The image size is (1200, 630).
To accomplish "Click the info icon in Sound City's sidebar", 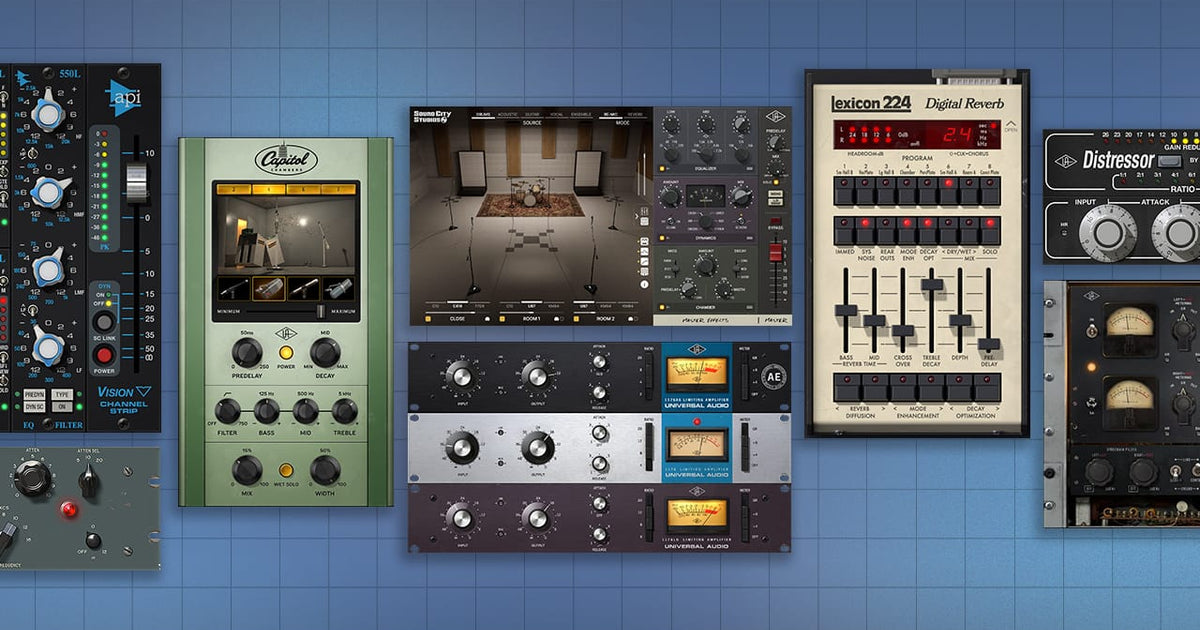I will coord(644,284).
